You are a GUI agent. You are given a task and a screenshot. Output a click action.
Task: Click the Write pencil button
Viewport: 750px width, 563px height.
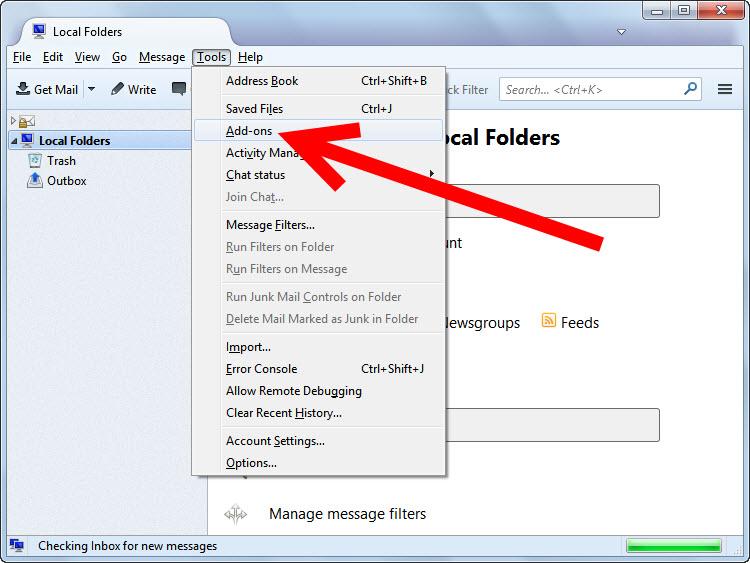[x=133, y=89]
